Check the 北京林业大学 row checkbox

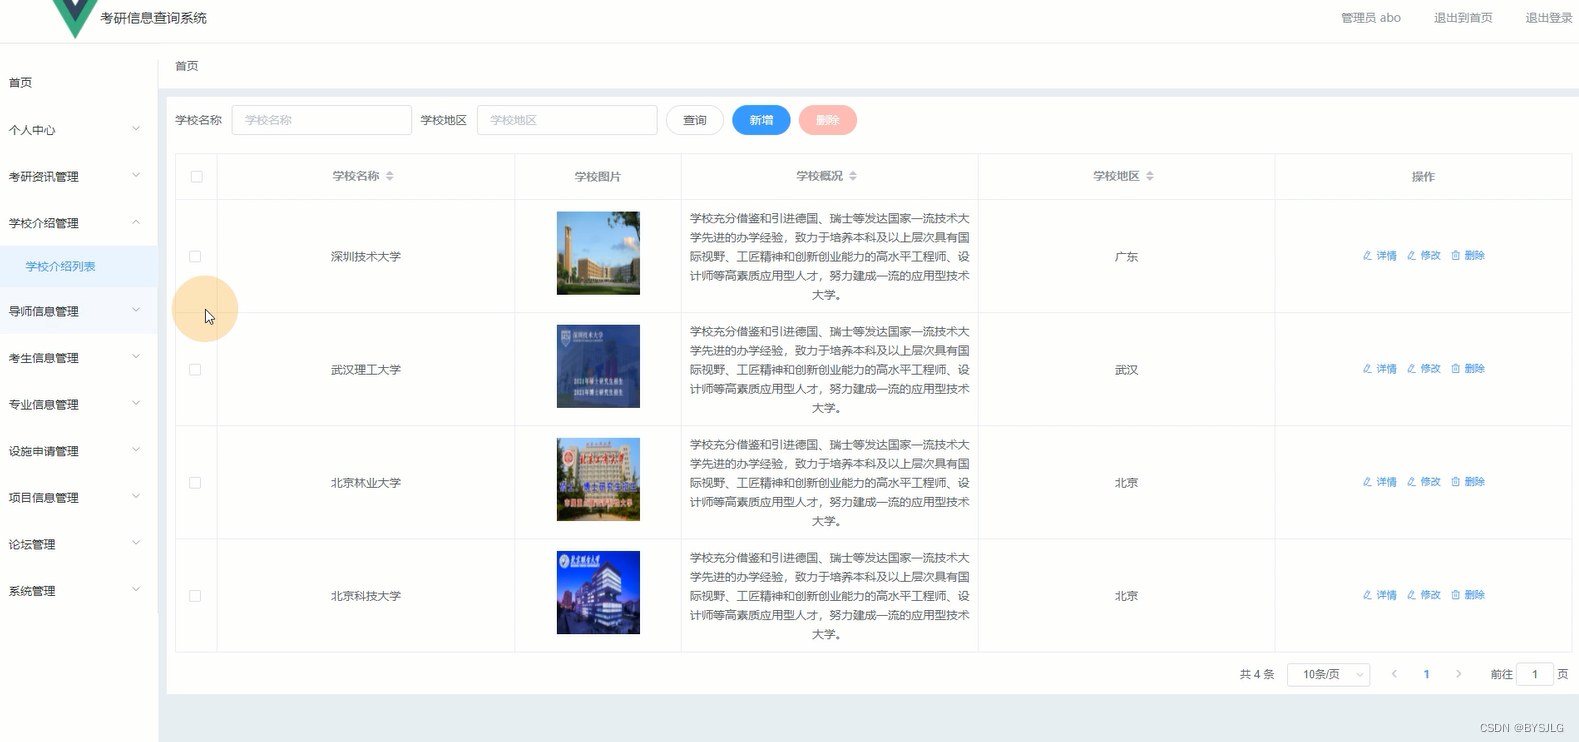[195, 483]
